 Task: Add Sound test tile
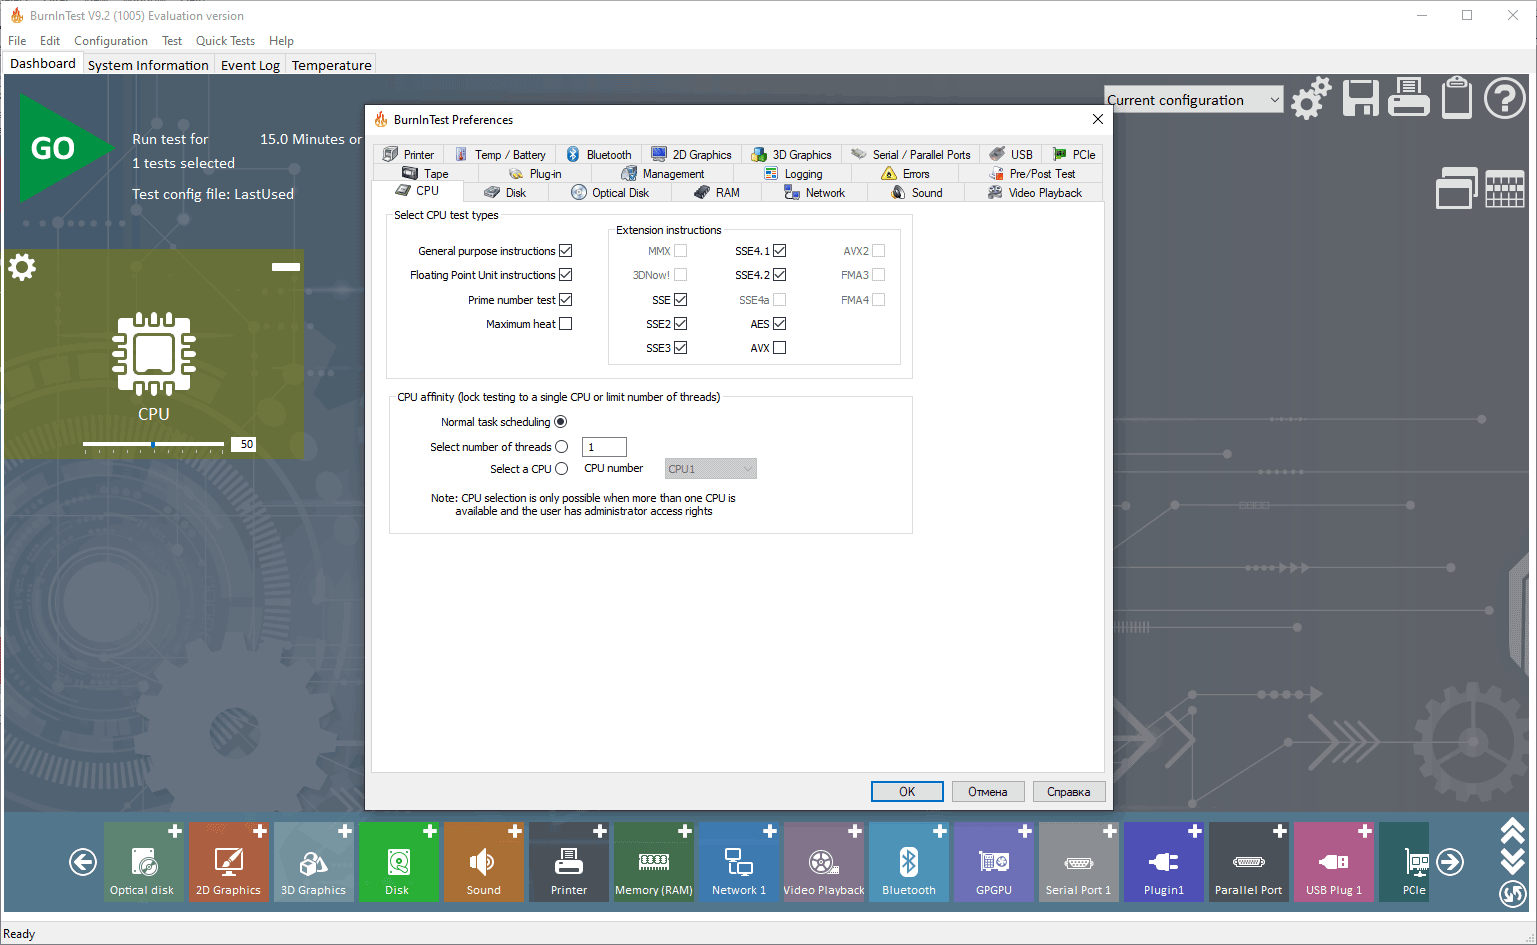tap(515, 831)
